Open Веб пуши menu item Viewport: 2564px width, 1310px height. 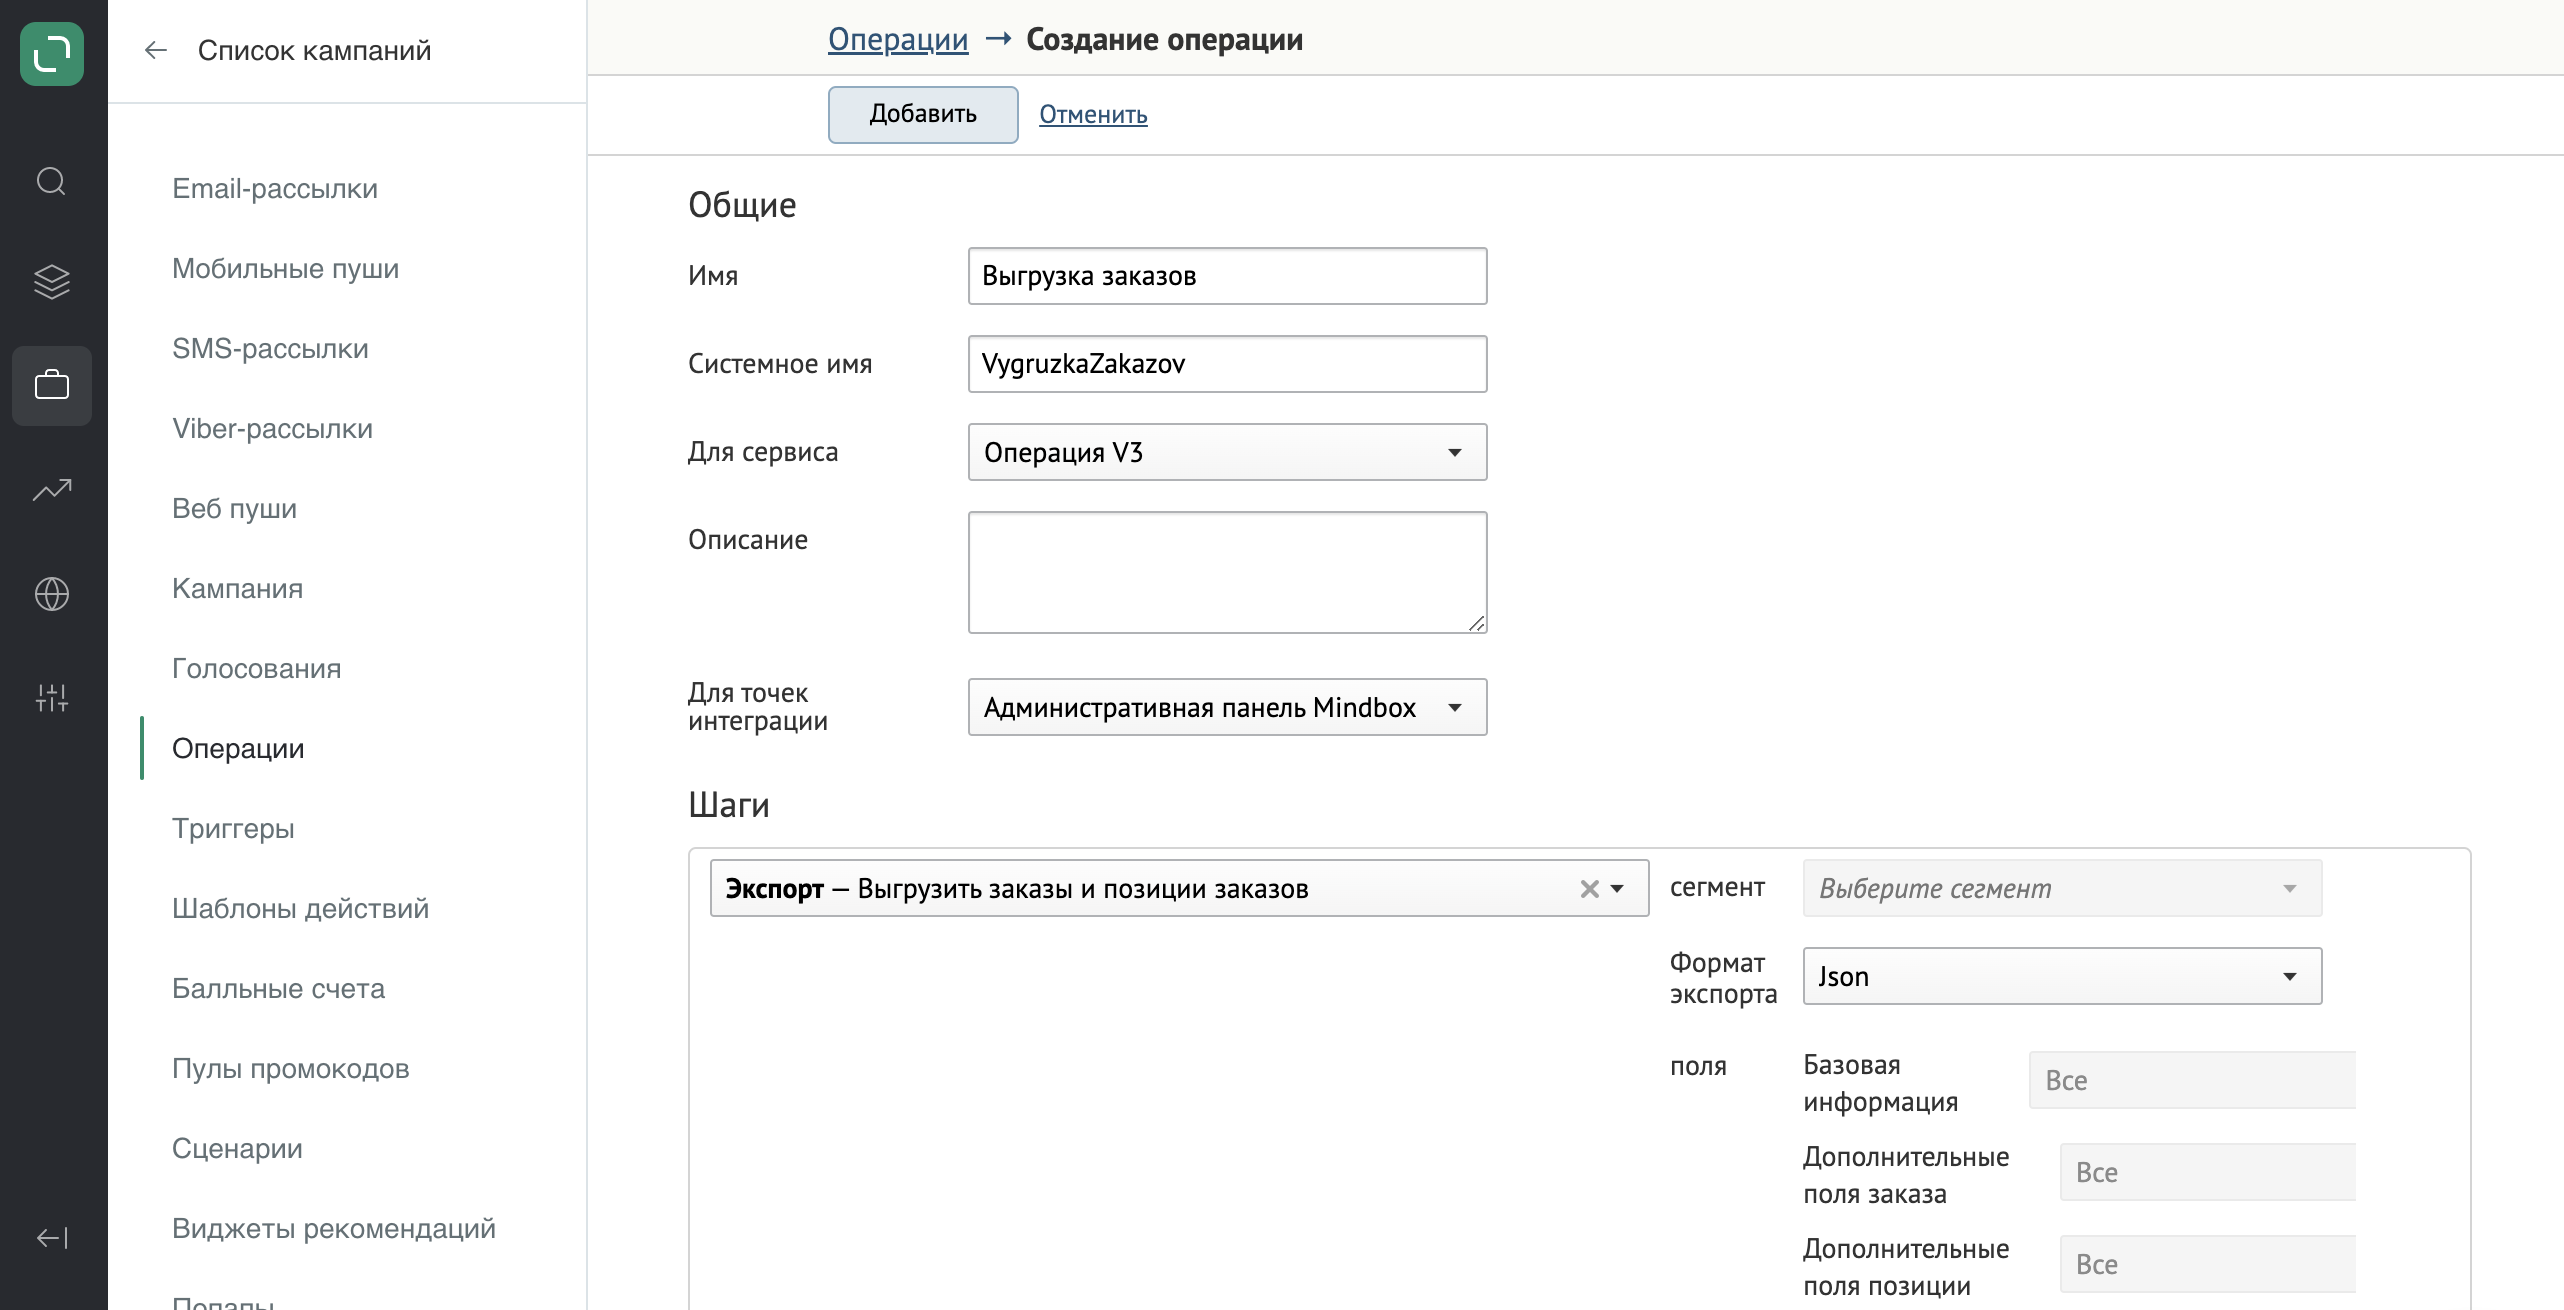click(x=234, y=508)
